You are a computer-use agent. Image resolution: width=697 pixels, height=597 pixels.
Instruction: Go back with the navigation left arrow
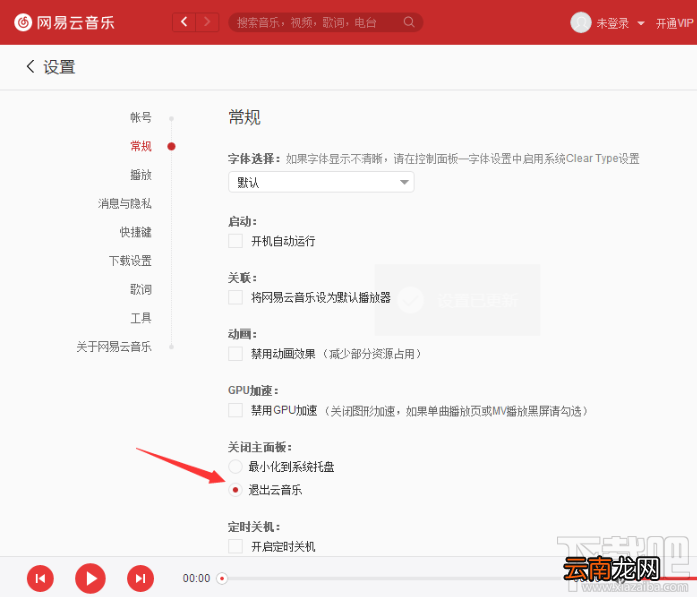point(184,22)
